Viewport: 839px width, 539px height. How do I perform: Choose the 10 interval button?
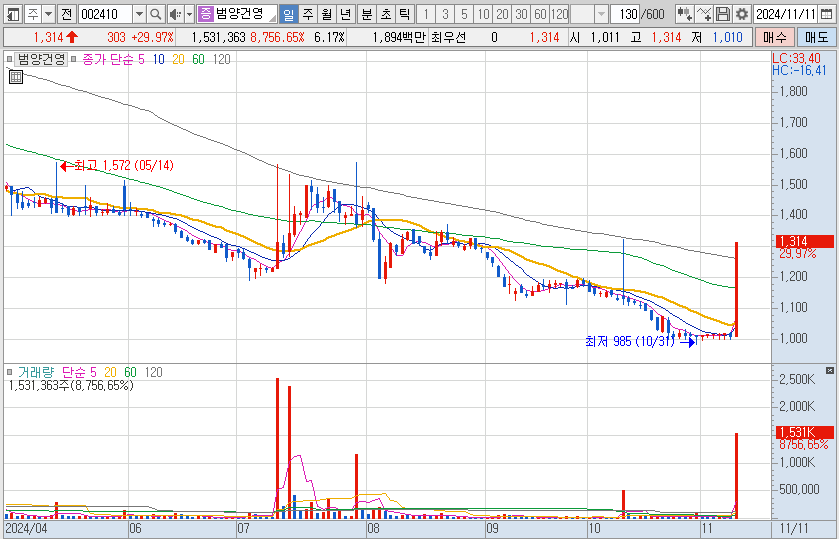click(x=484, y=14)
